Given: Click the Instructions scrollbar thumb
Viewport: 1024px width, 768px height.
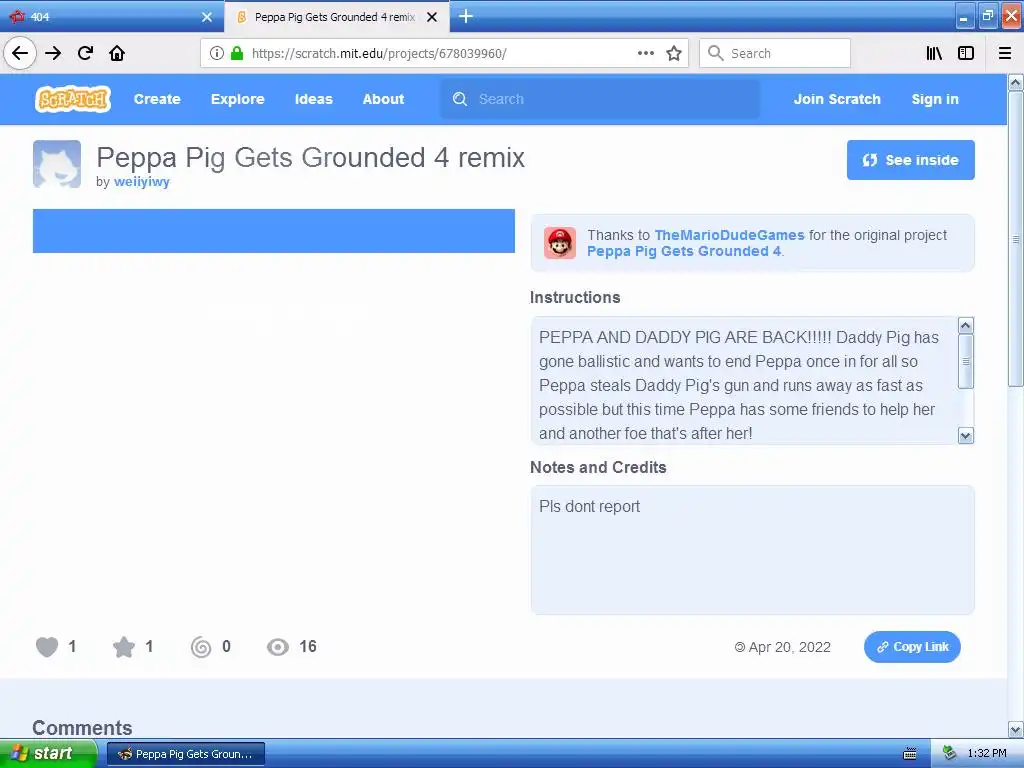Looking at the screenshot, I should tap(965, 362).
